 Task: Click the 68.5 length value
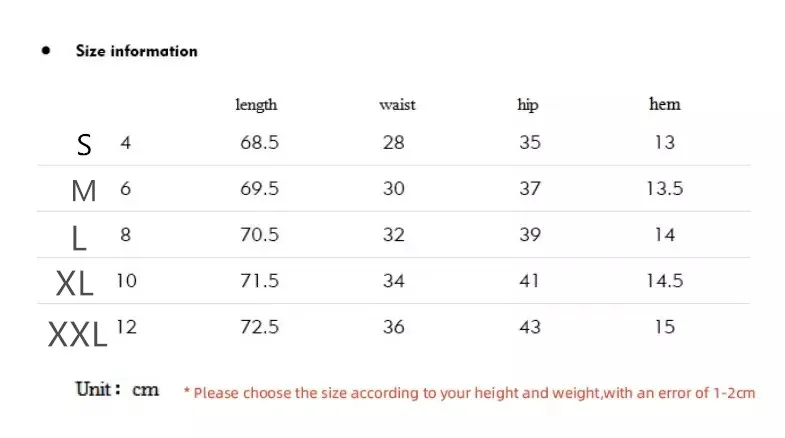(x=259, y=142)
